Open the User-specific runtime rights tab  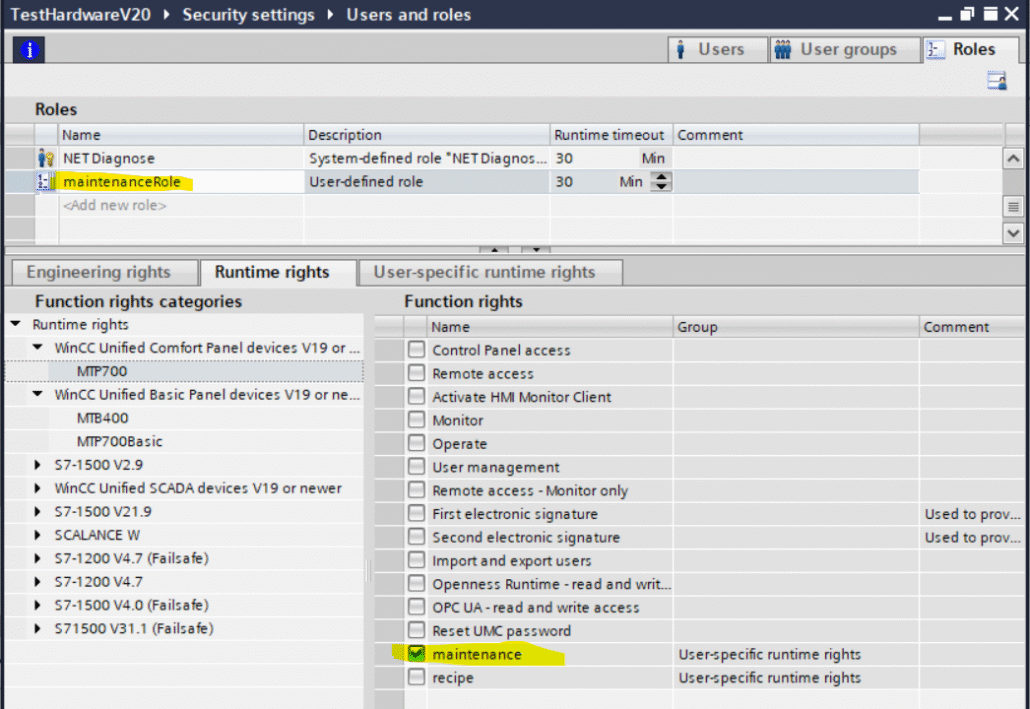click(484, 272)
